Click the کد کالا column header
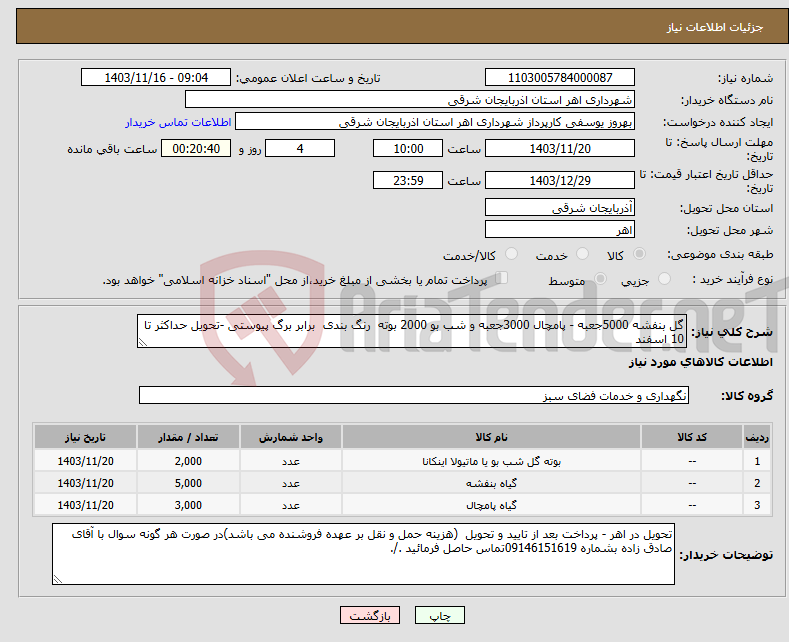Viewport: 789px width, 642px height. tap(692, 437)
